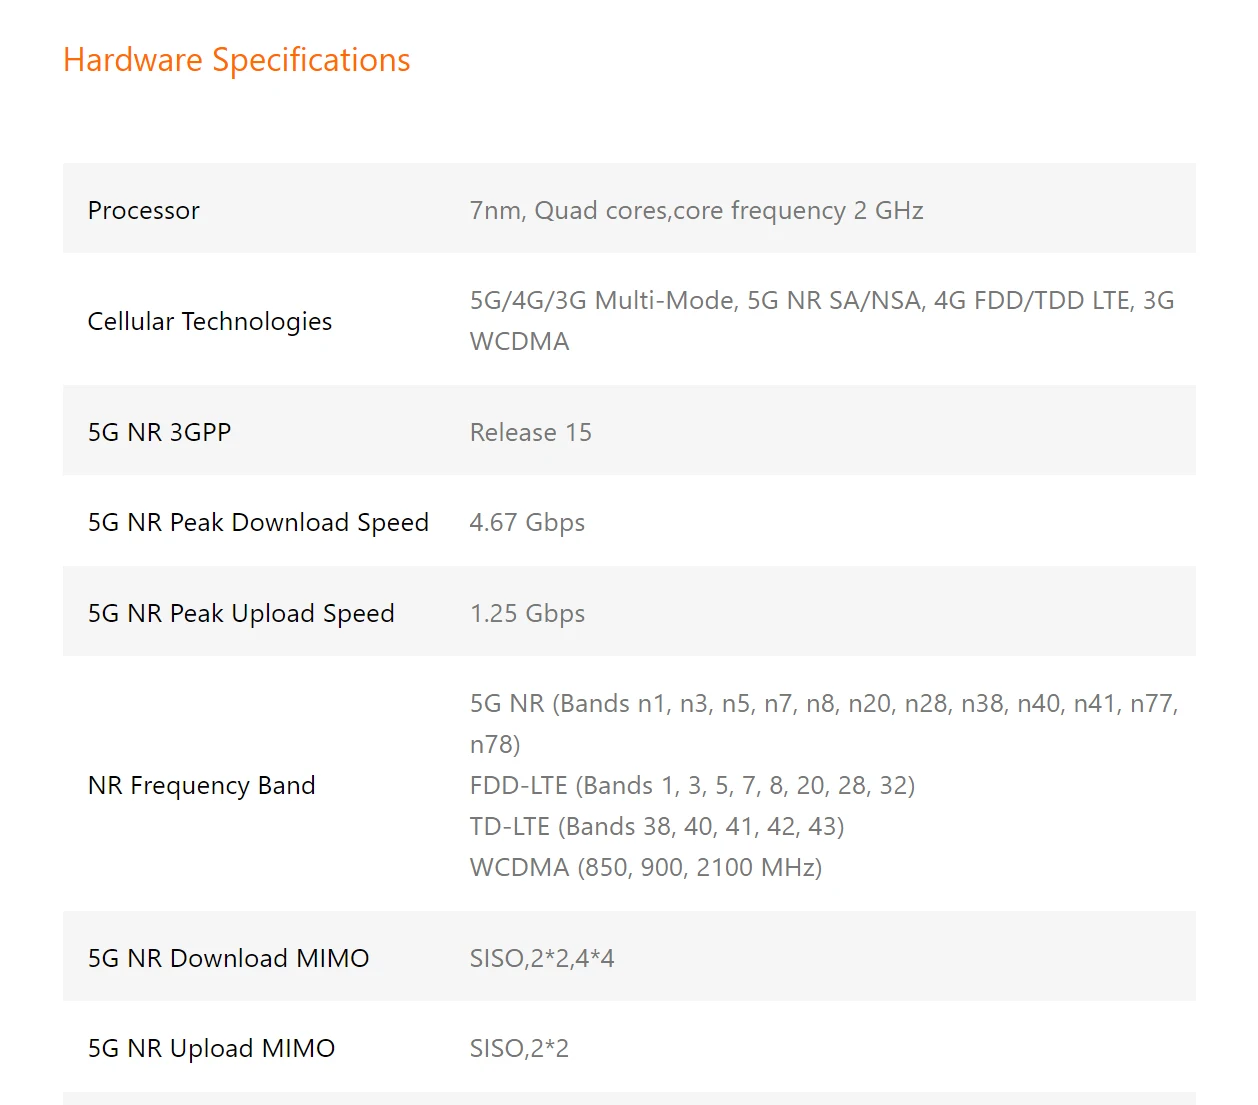
Task: Select the SISO,2*2,4*4 value
Action: pos(542,958)
